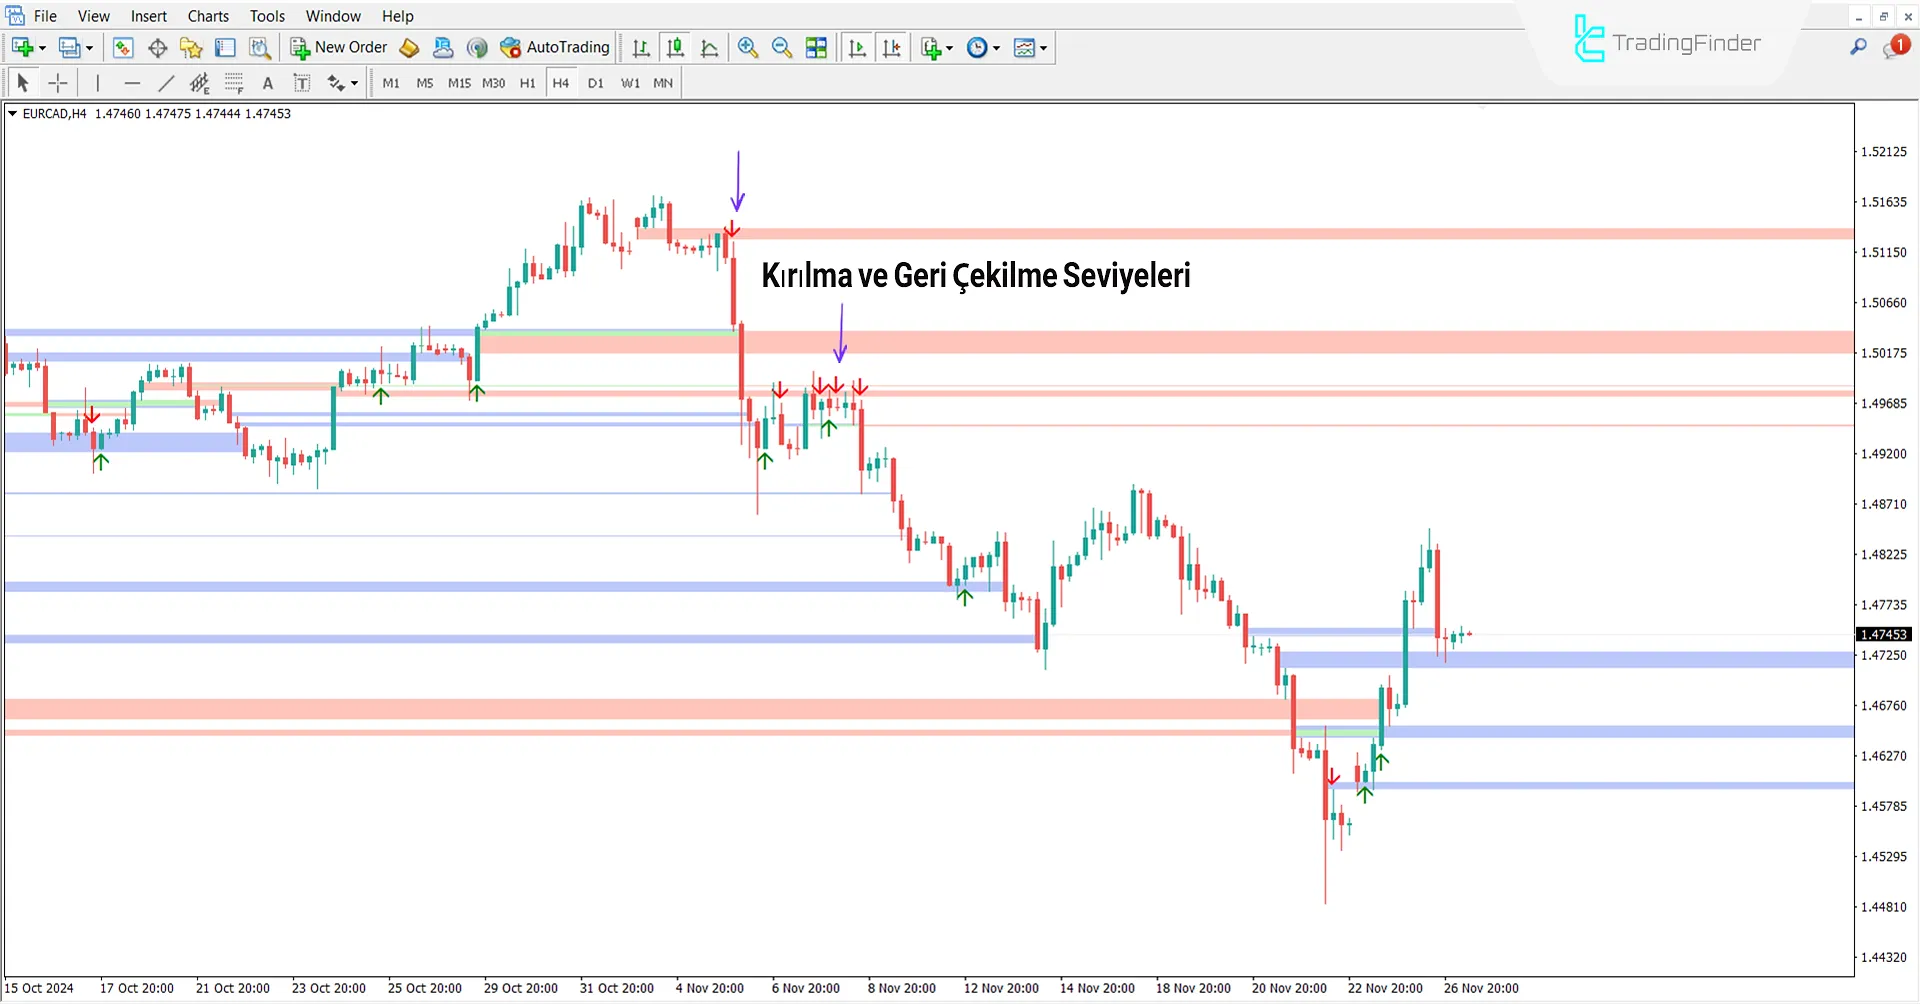The image size is (1920, 1004).
Task: Expand the new chart dropdown arrow
Action: click(42, 48)
